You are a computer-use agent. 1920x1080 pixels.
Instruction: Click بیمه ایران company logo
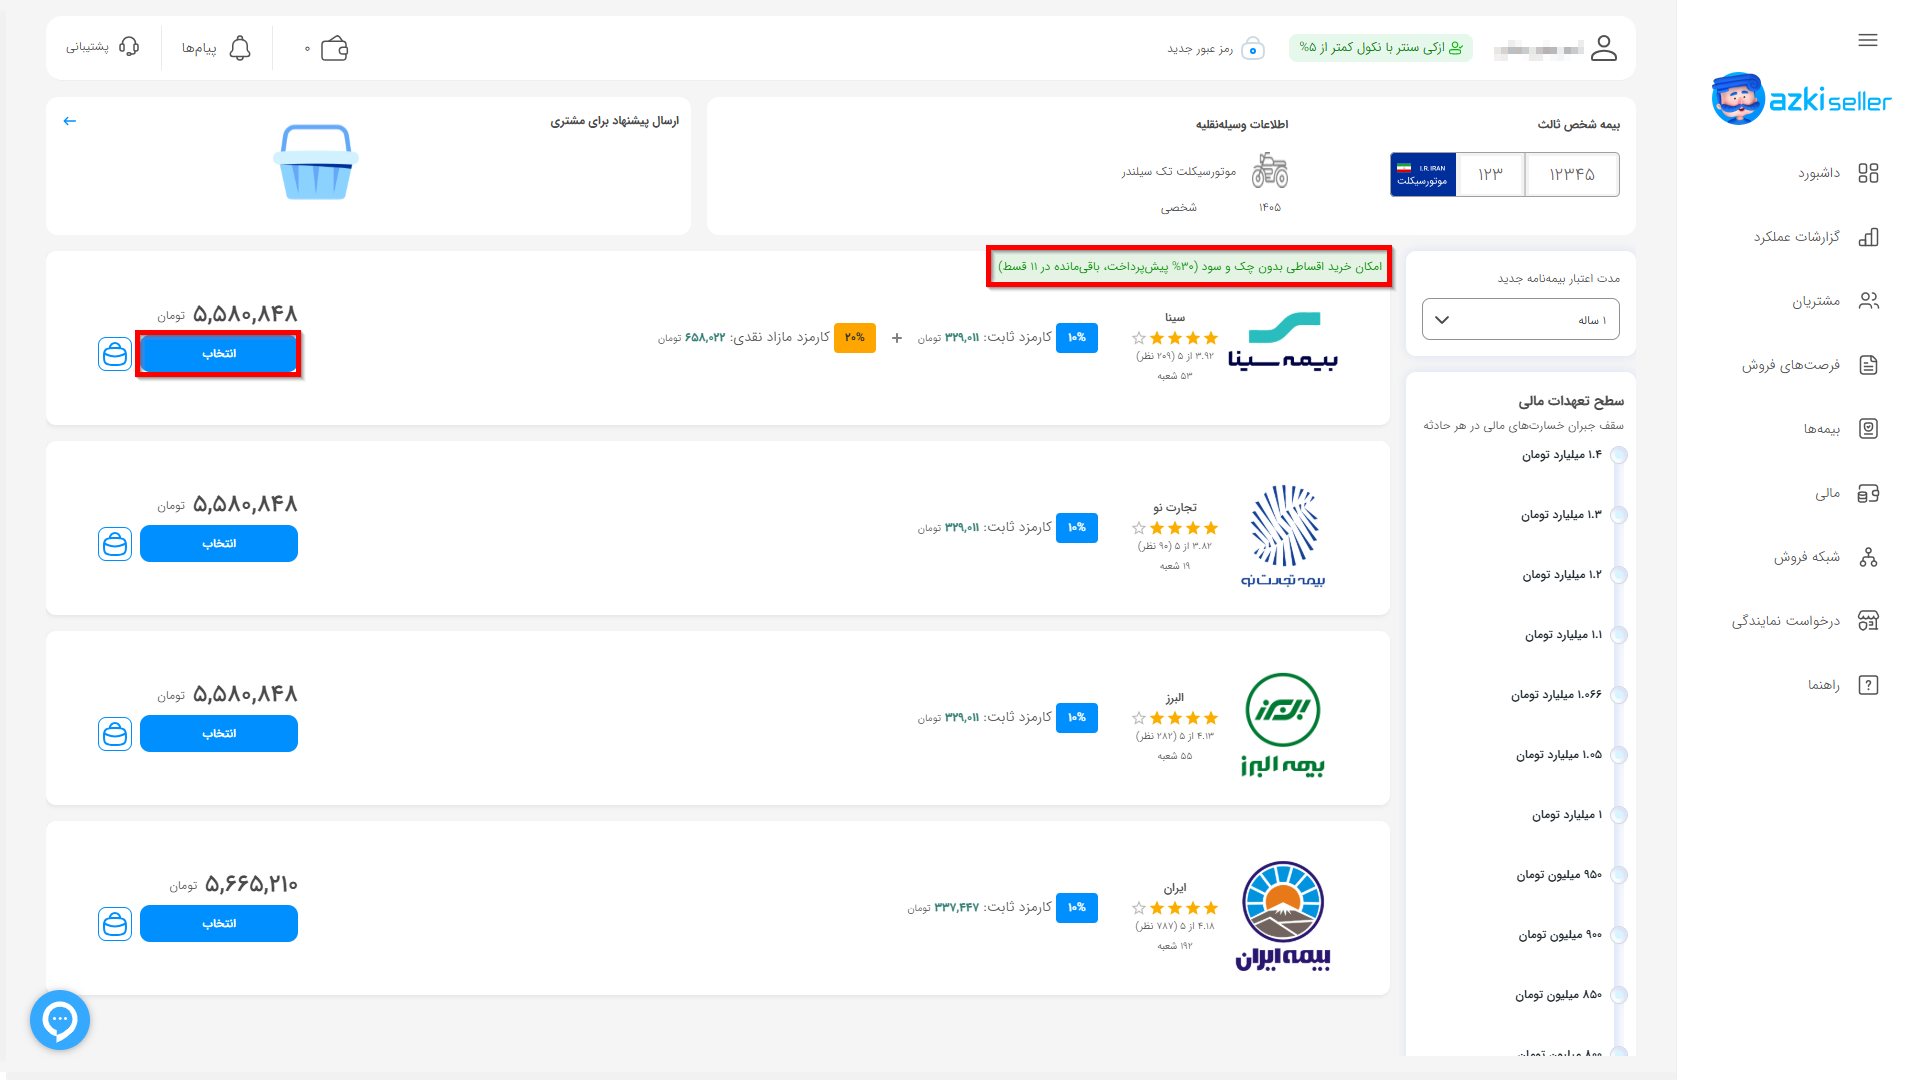[x=1283, y=915]
